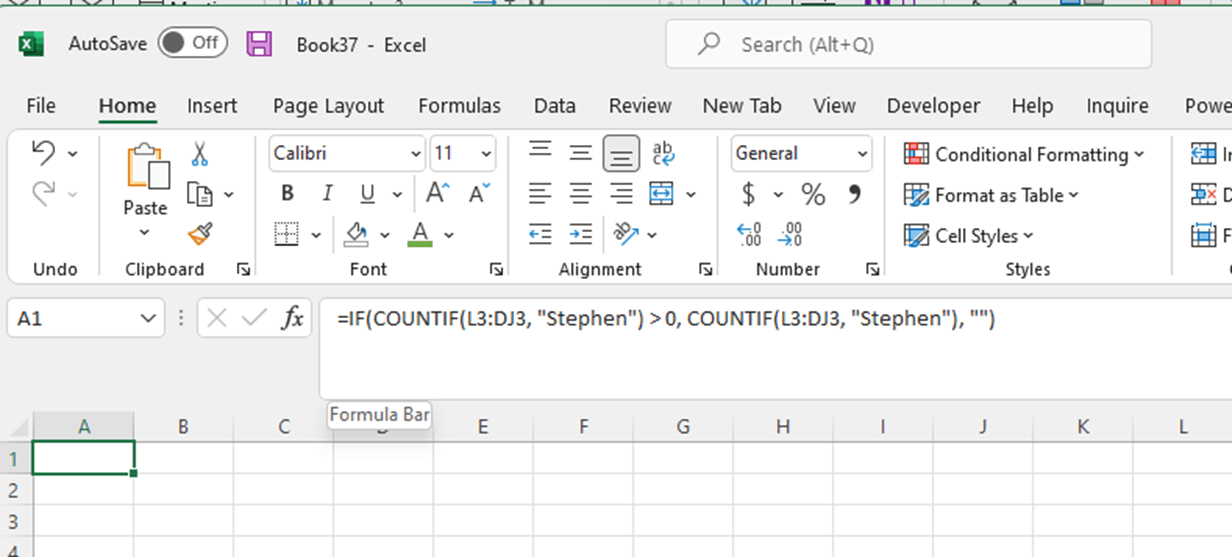
Task: Click Decrease Decimal icon
Action: (x=790, y=234)
